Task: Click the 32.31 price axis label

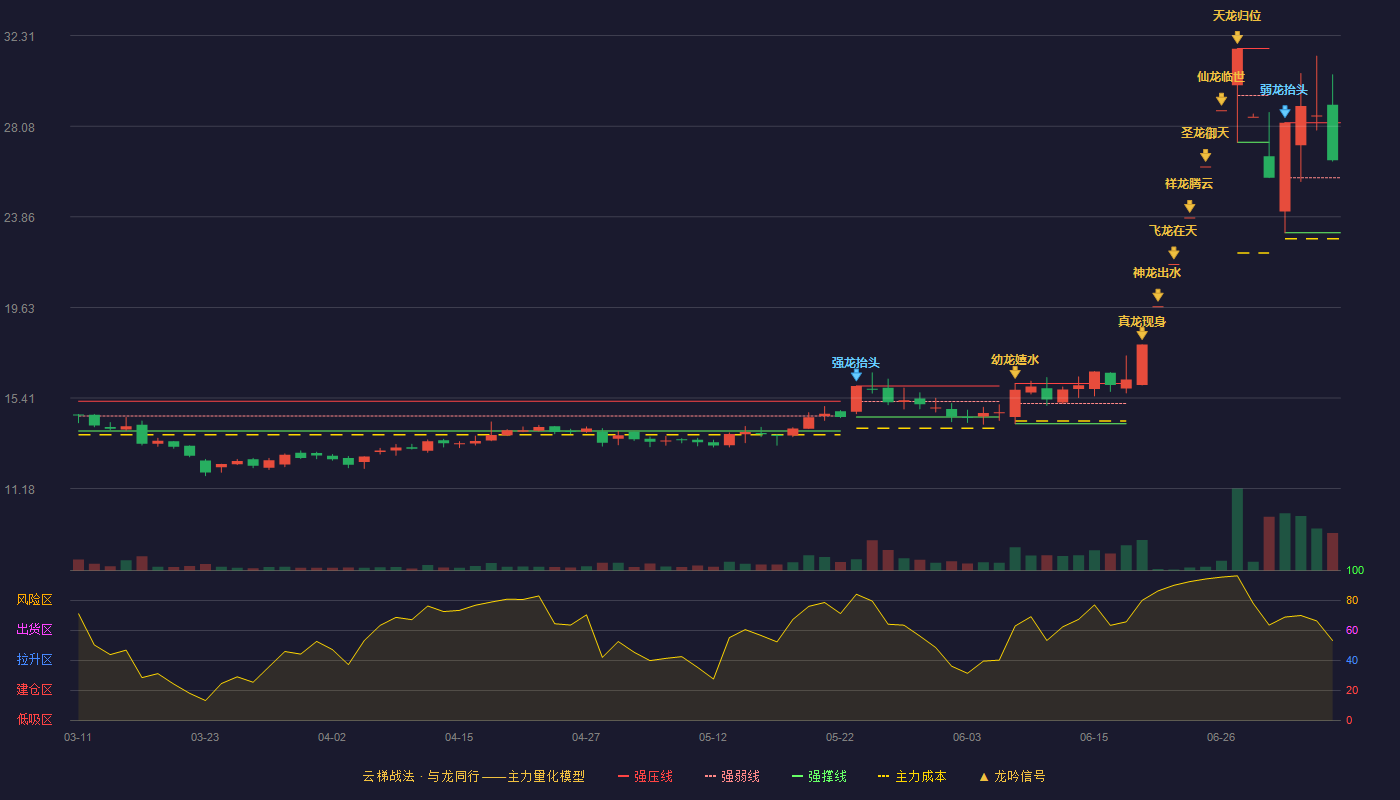Action: point(20,36)
